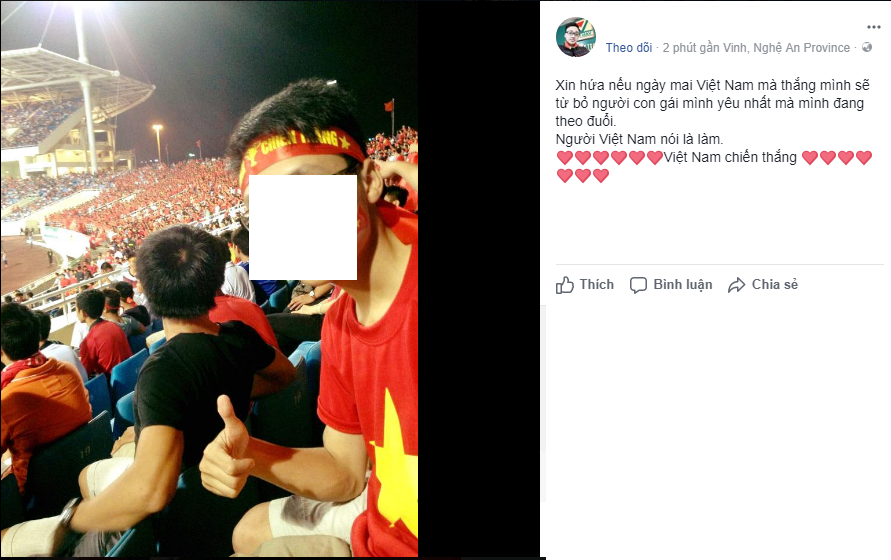Click the speech bubble comment icon

tap(638, 285)
